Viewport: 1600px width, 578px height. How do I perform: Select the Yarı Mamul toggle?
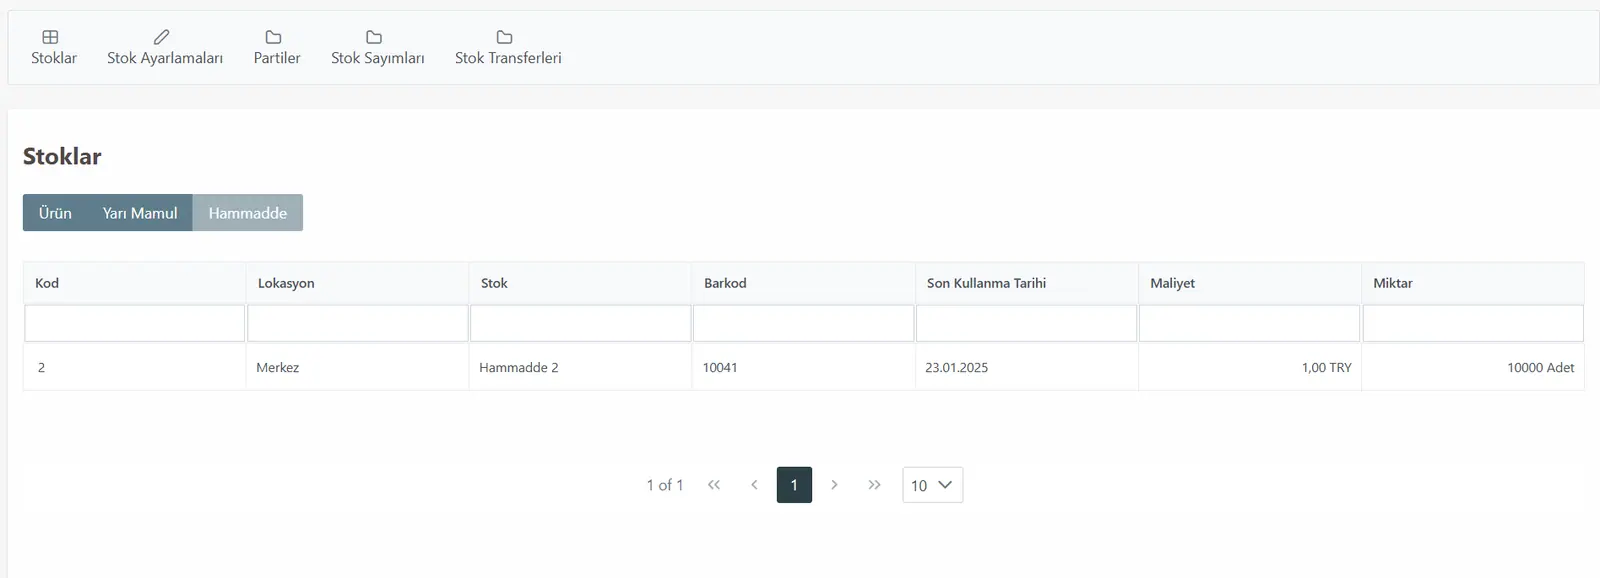coord(140,213)
